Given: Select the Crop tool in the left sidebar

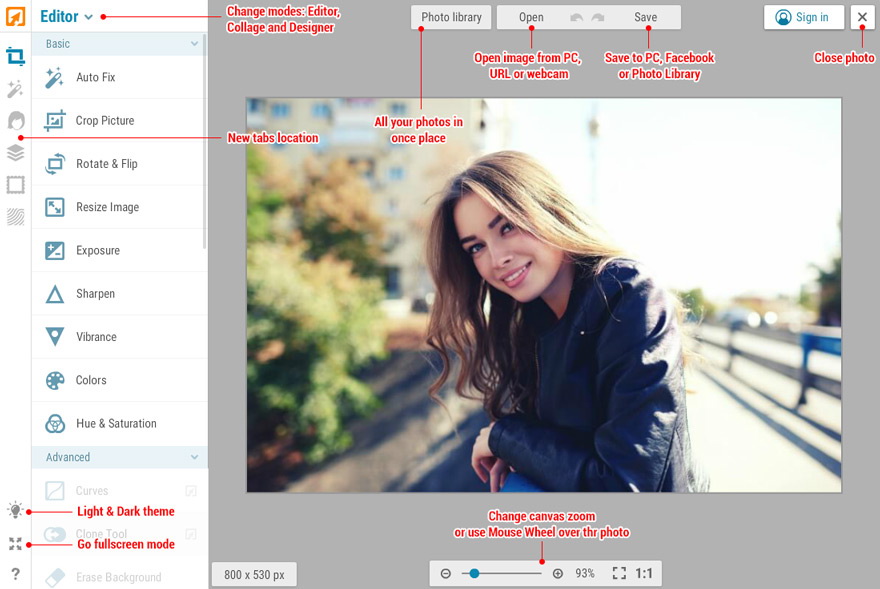Looking at the screenshot, I should click(x=14, y=56).
